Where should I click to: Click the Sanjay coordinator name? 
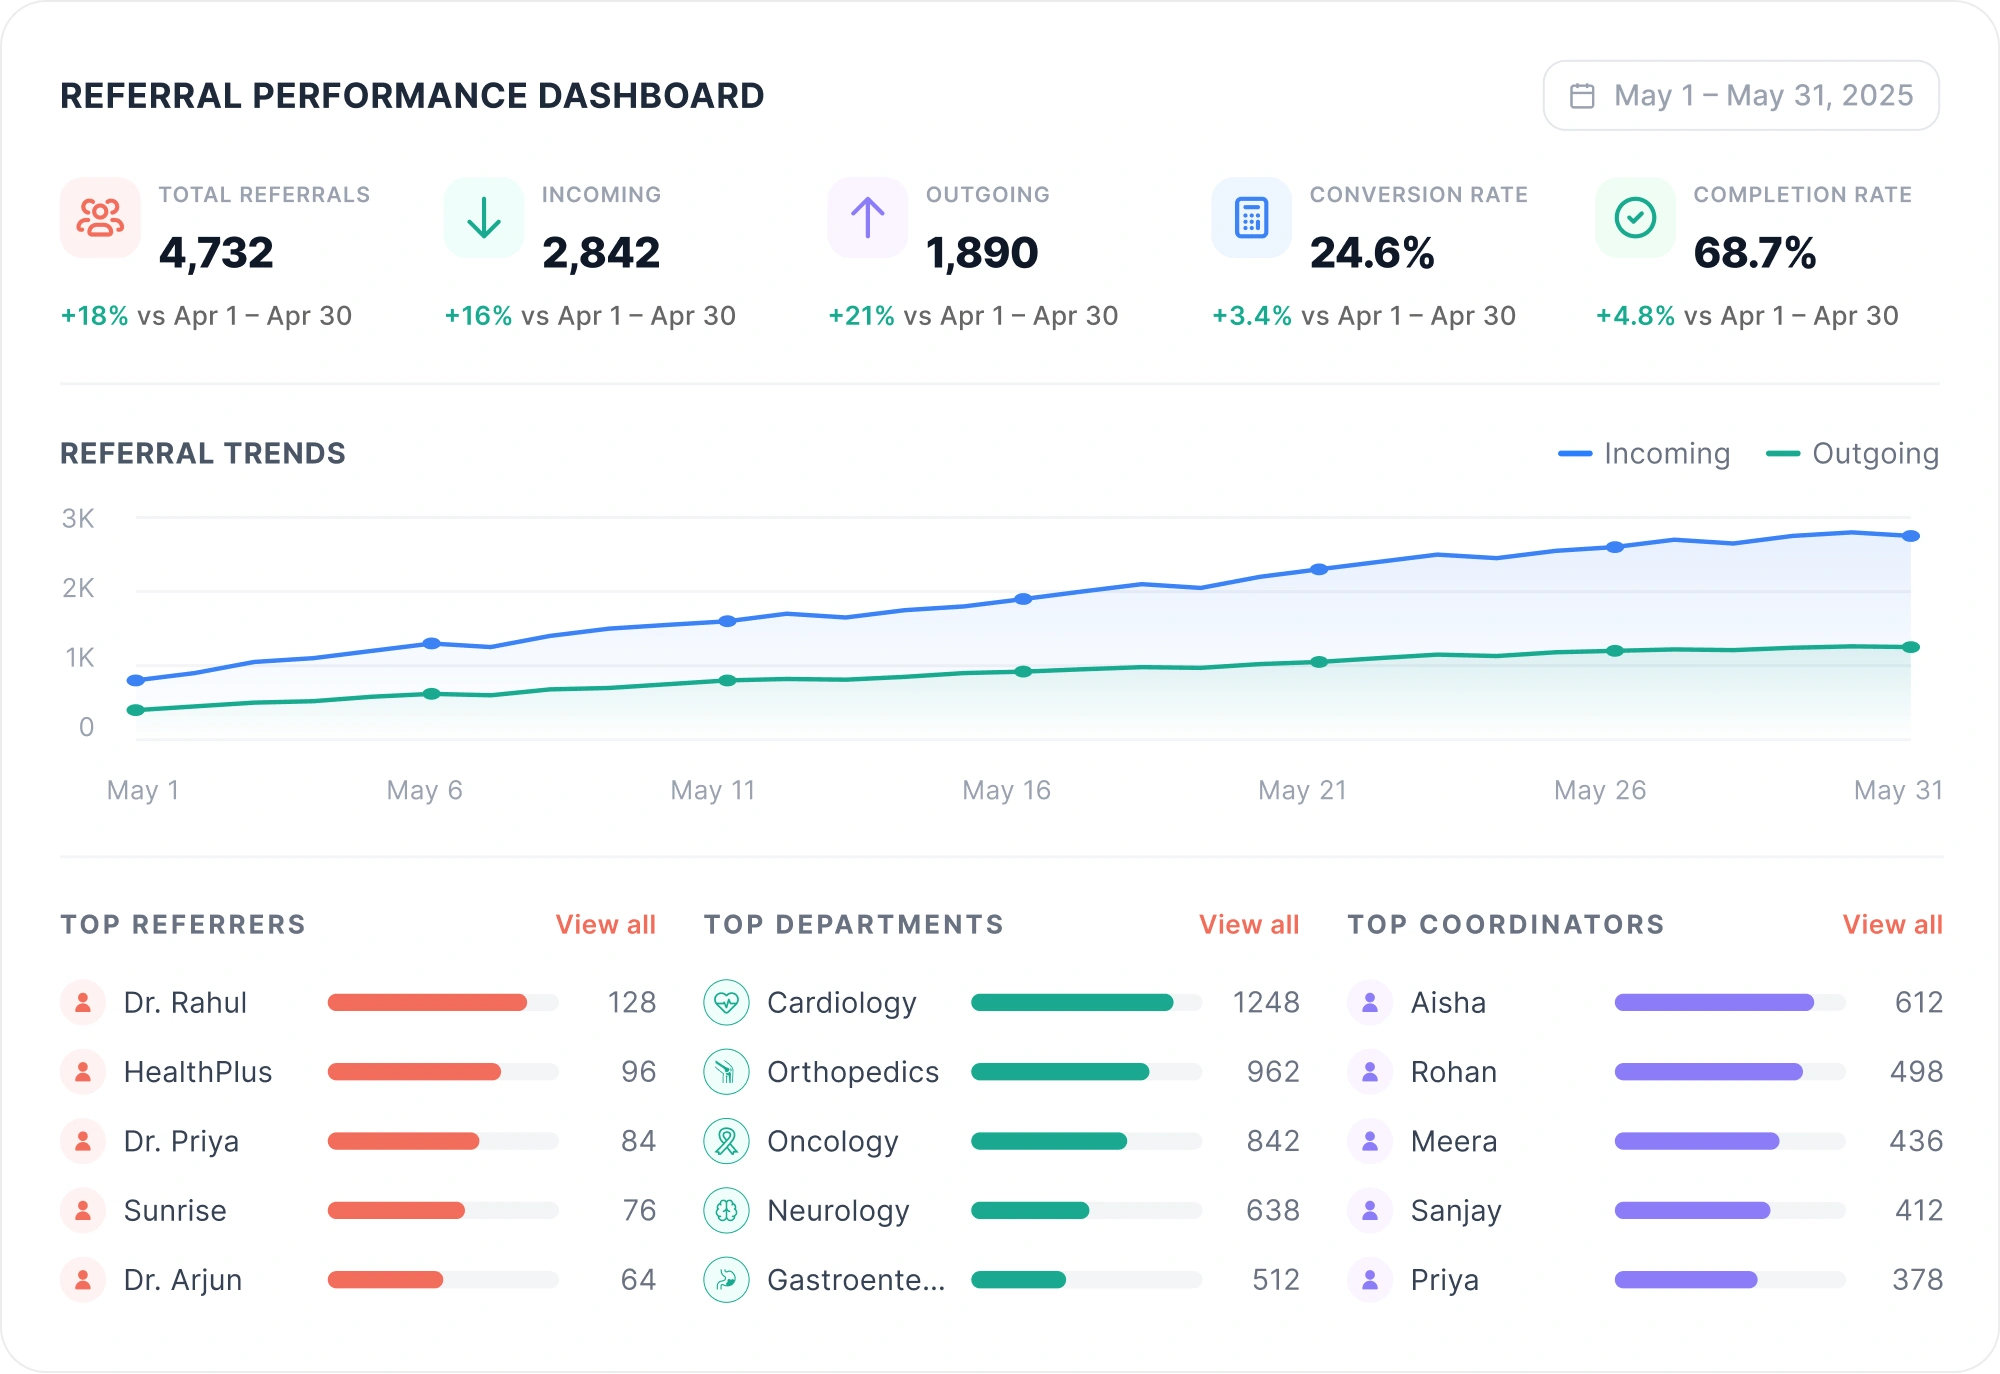(1456, 1211)
